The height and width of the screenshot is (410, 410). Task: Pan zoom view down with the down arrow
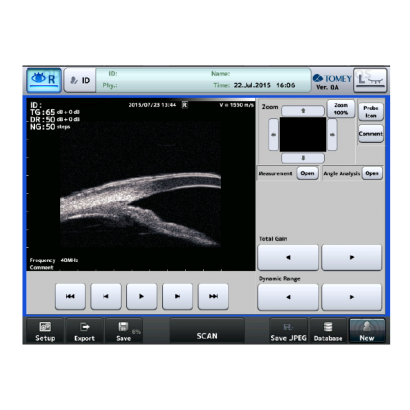(303, 158)
